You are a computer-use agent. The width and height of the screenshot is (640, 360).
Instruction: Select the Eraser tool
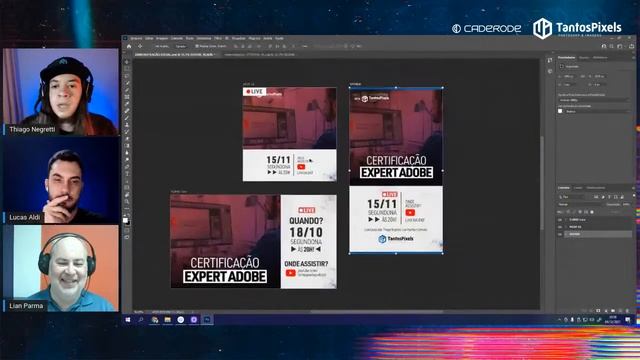pyautogui.click(x=127, y=138)
